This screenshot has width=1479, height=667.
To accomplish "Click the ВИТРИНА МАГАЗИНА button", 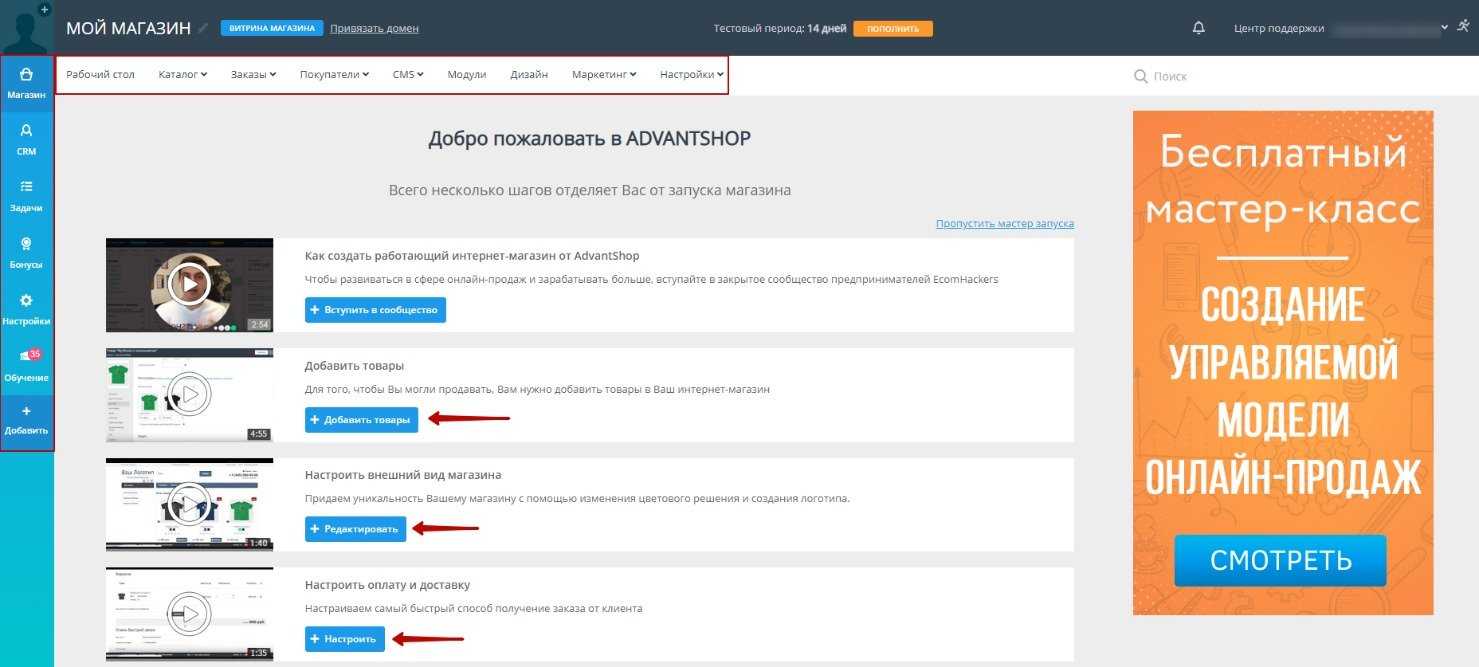I will pyautogui.click(x=272, y=28).
